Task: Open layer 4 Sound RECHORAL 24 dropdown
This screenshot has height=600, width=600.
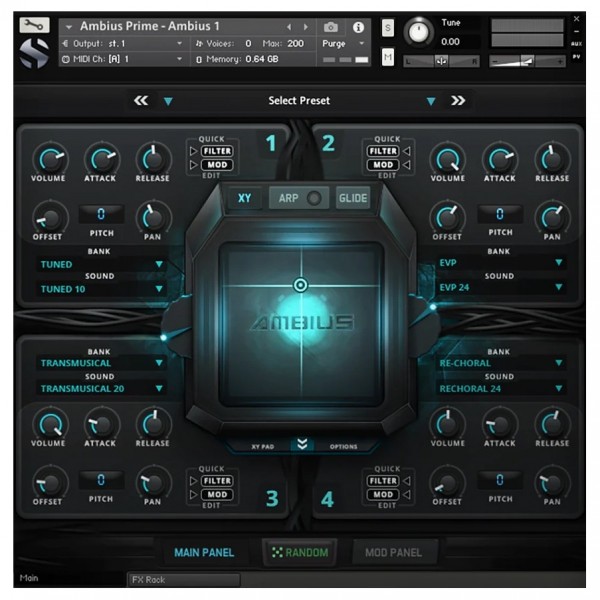Action: coord(501,388)
